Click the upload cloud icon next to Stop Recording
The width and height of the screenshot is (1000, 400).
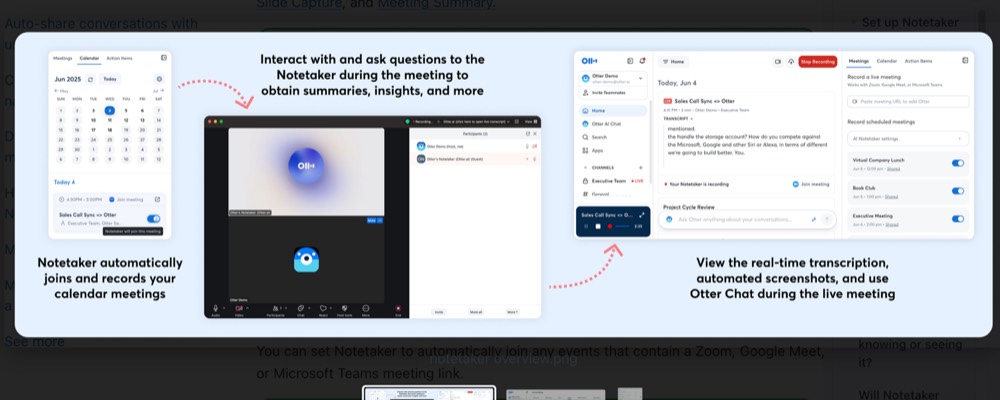click(x=791, y=62)
